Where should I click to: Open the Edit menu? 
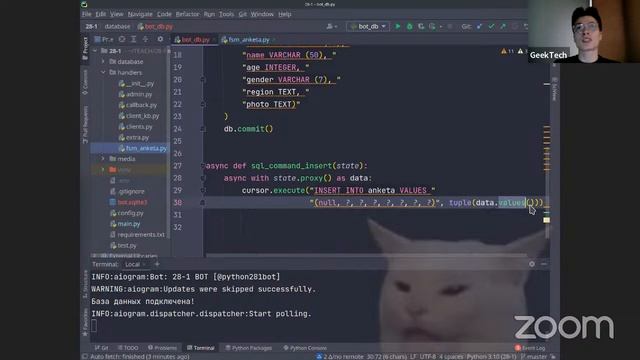(x=100, y=14)
